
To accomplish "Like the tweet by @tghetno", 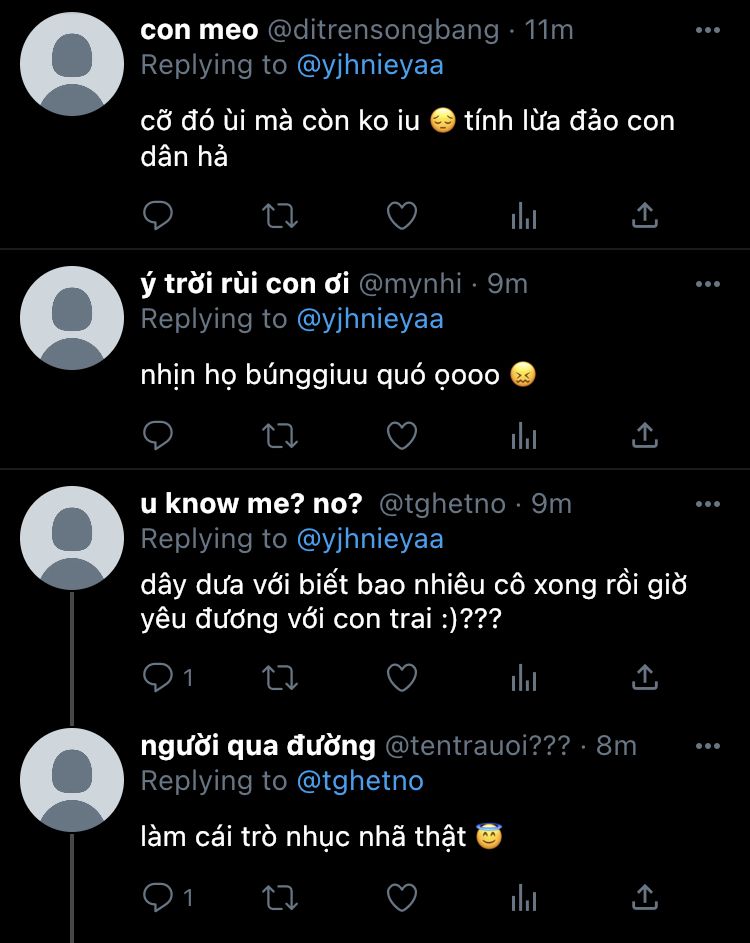I will point(402,677).
